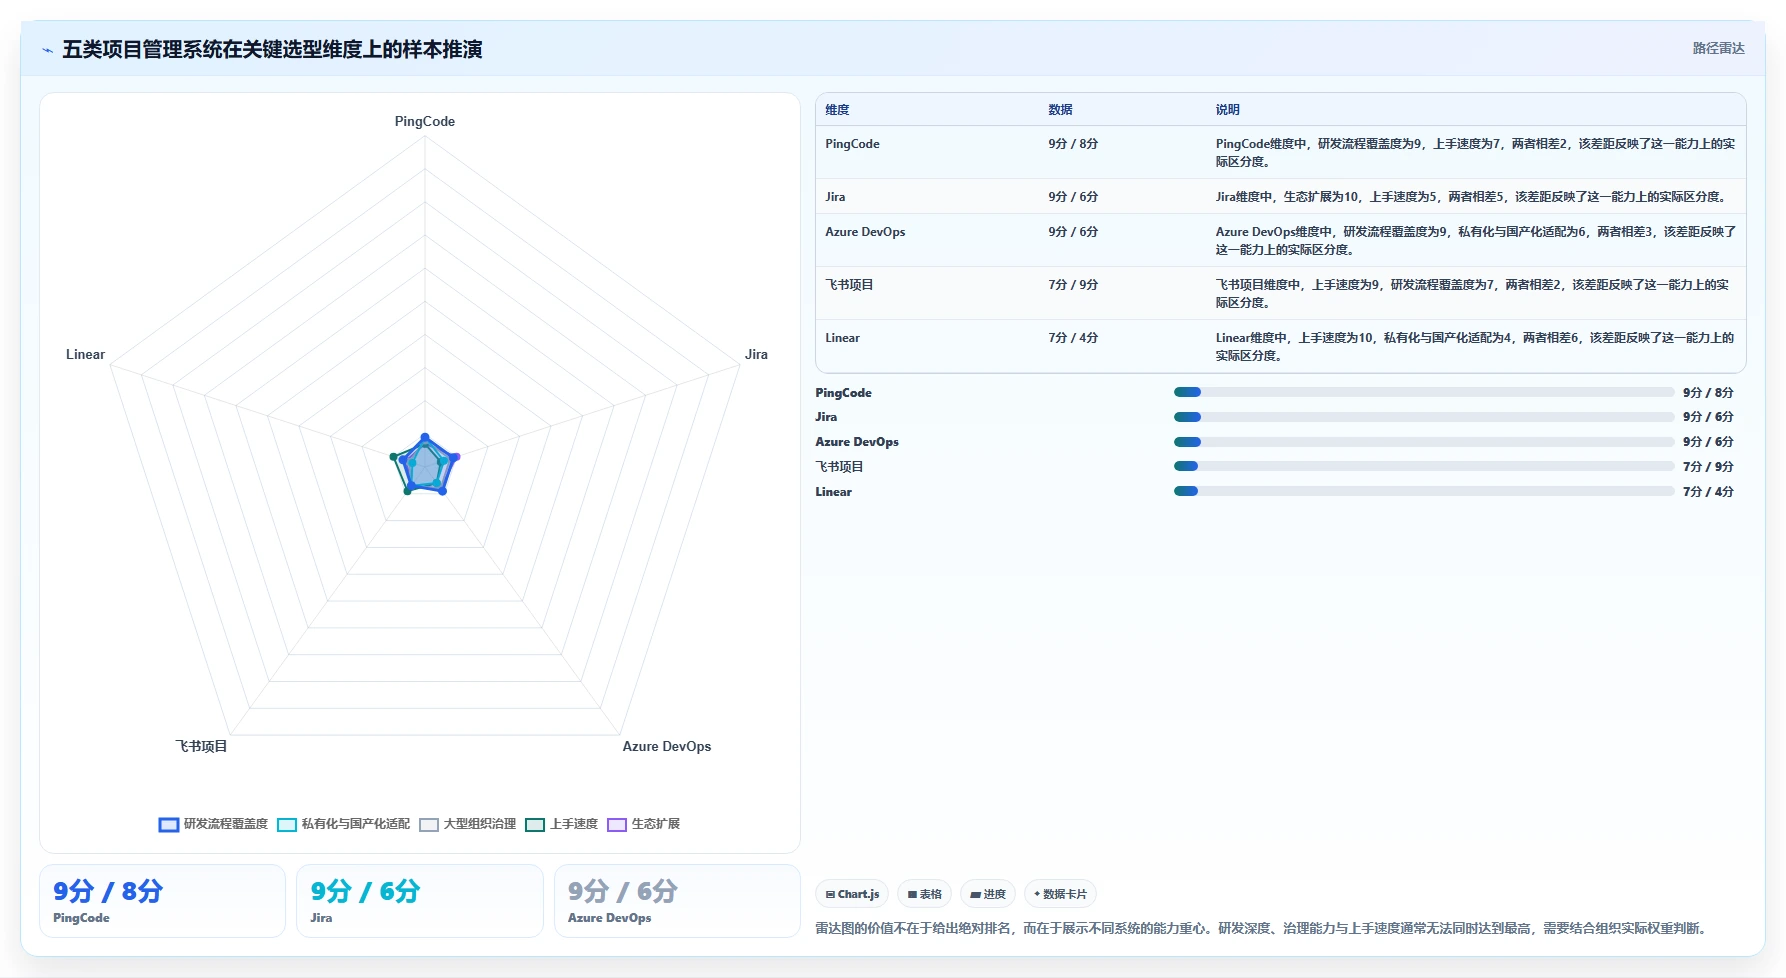Click the 飞书项目 label on the radar axis
Screen dimensions: 1786x978
(x=201, y=746)
